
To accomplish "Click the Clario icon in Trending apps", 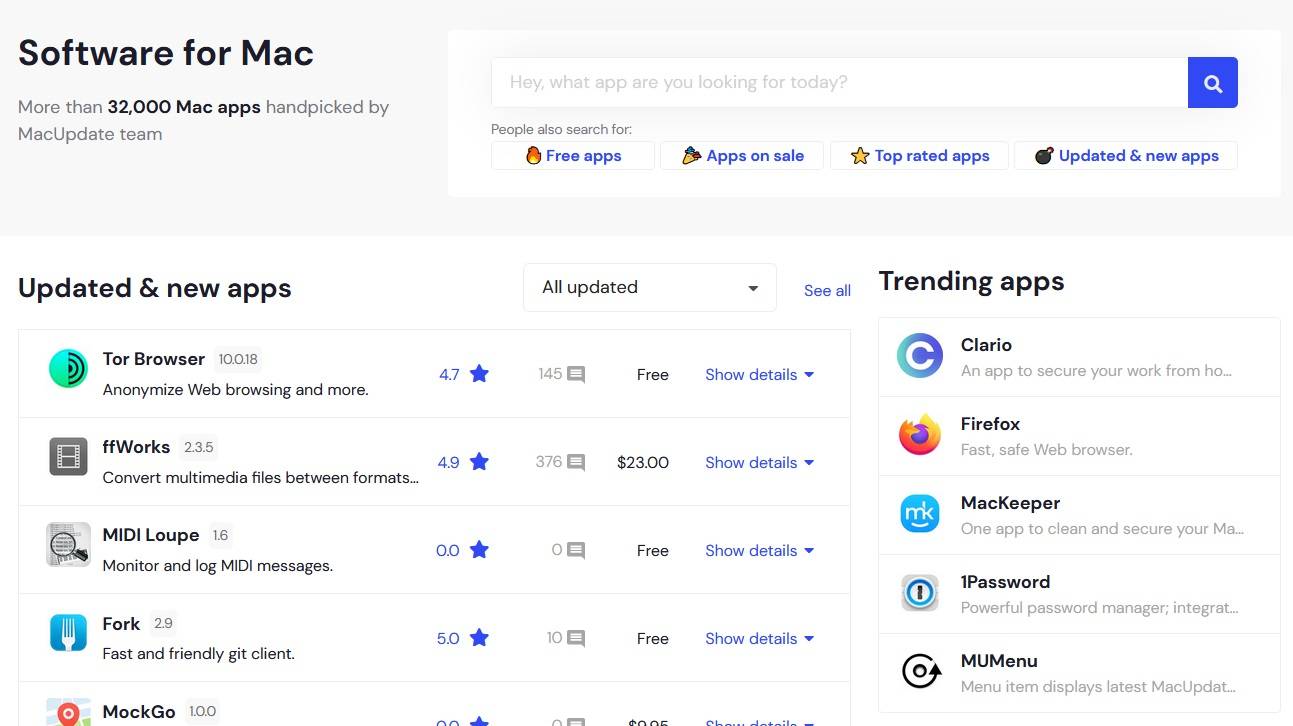I will (919, 356).
